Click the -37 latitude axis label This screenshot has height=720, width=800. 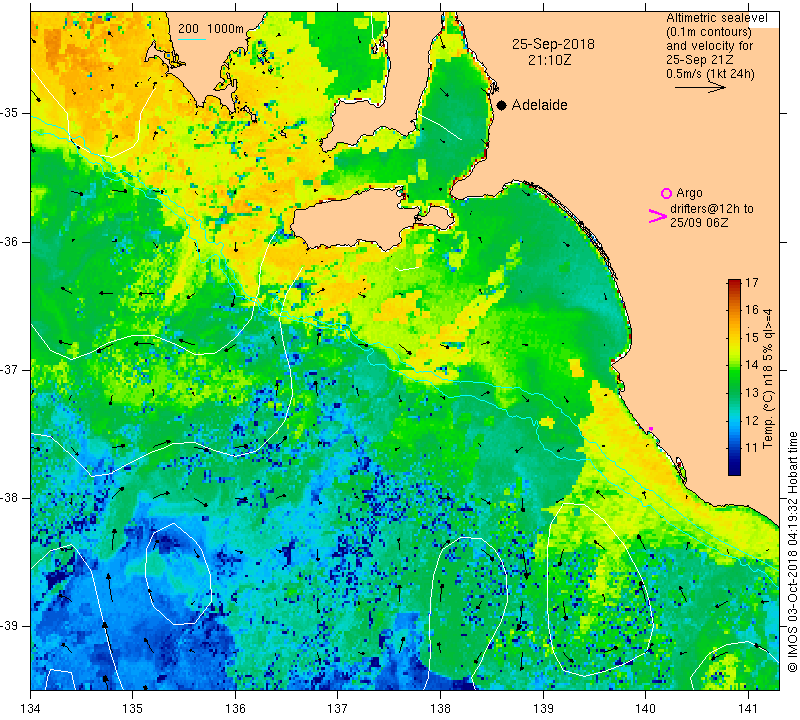pos(9,369)
